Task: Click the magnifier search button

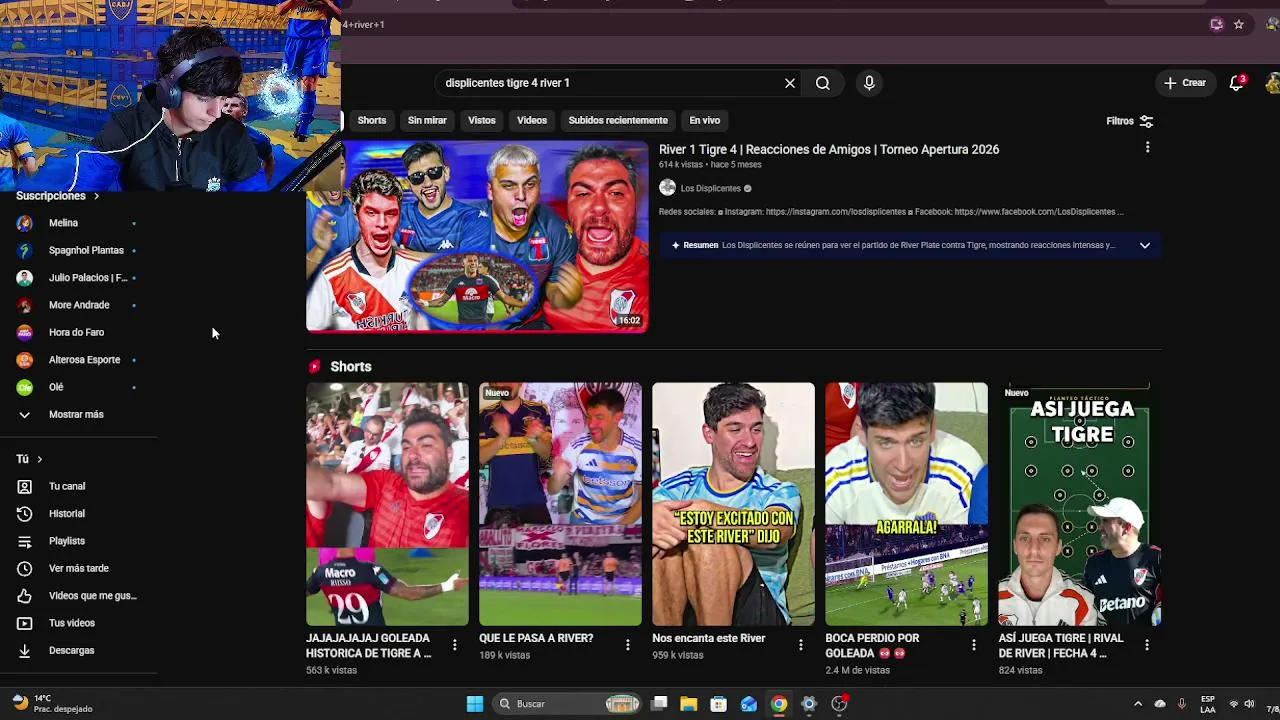Action: pyautogui.click(x=822, y=83)
